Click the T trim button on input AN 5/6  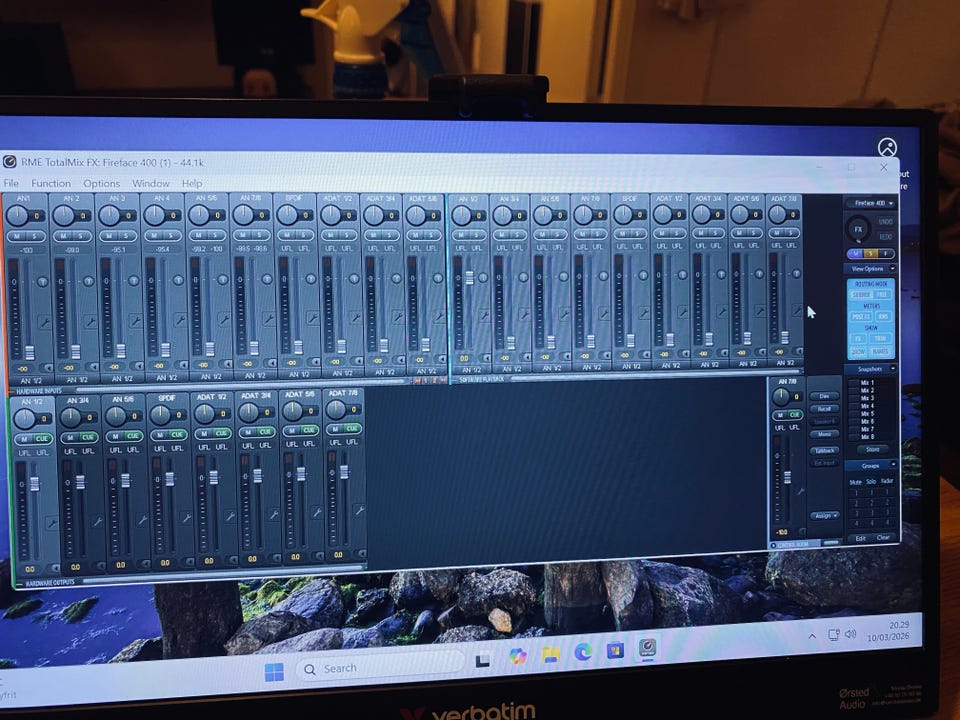[x=222, y=280]
